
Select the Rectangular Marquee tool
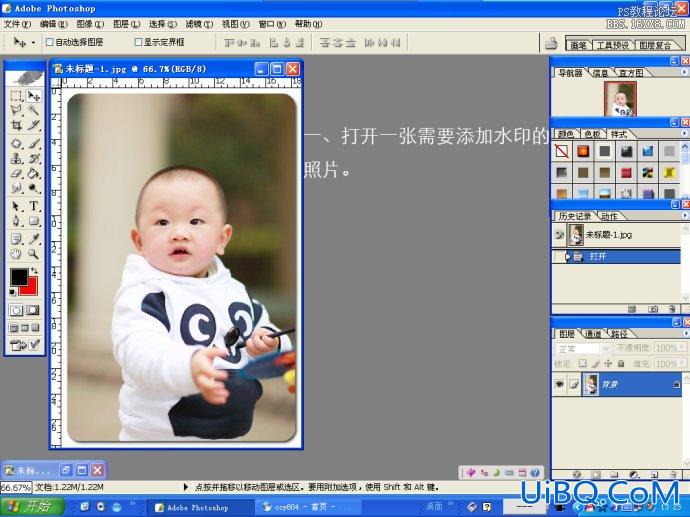(x=17, y=95)
